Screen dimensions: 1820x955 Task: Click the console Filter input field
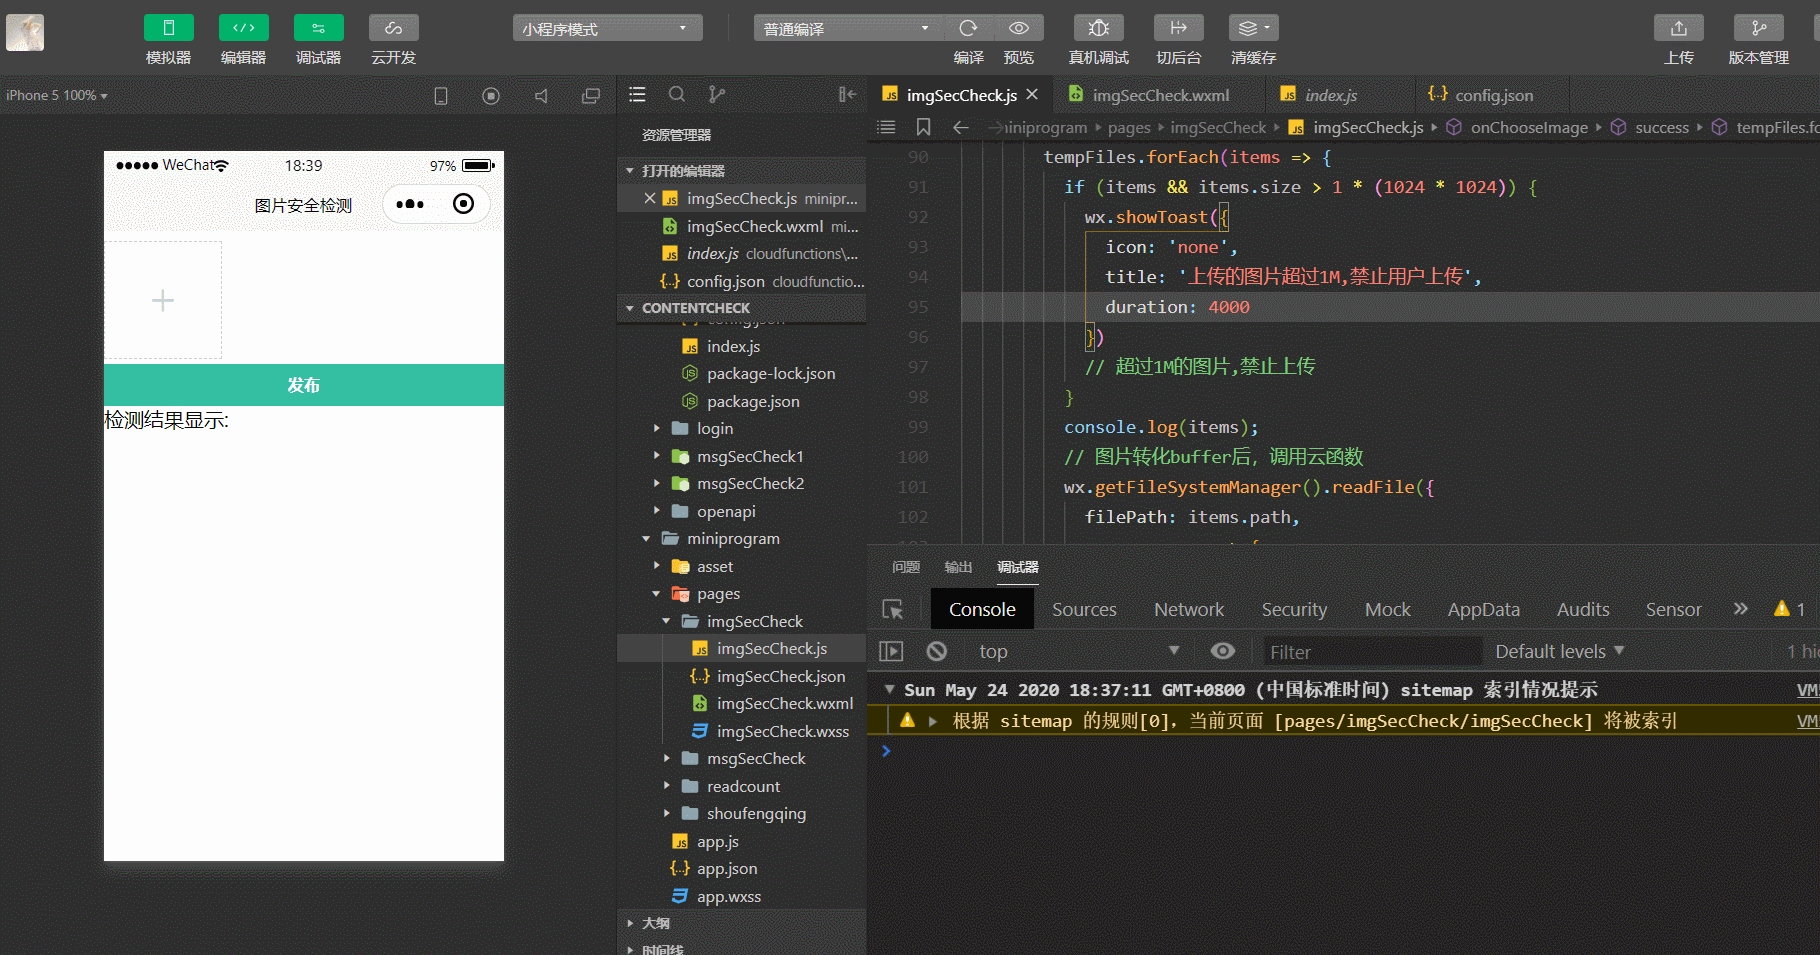1370,652
